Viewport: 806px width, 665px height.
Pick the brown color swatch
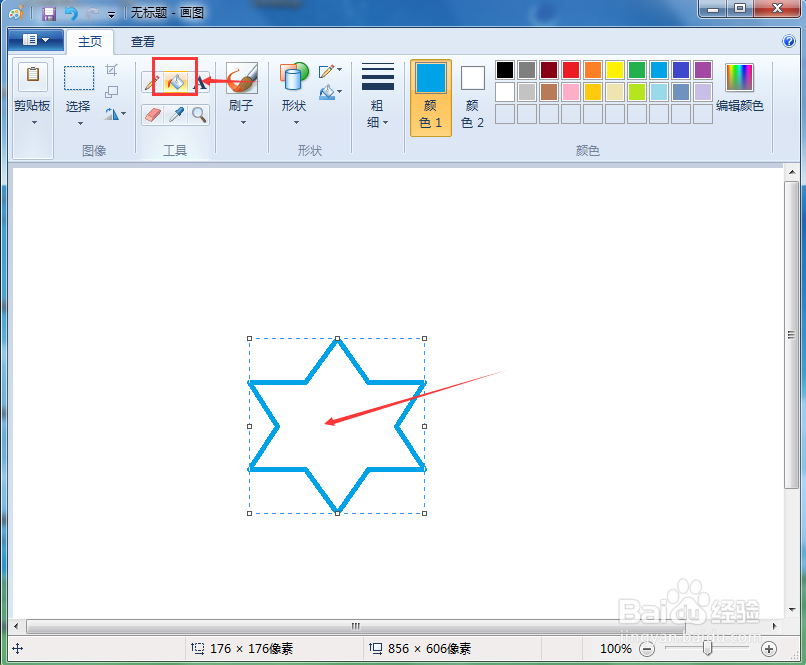point(549,92)
